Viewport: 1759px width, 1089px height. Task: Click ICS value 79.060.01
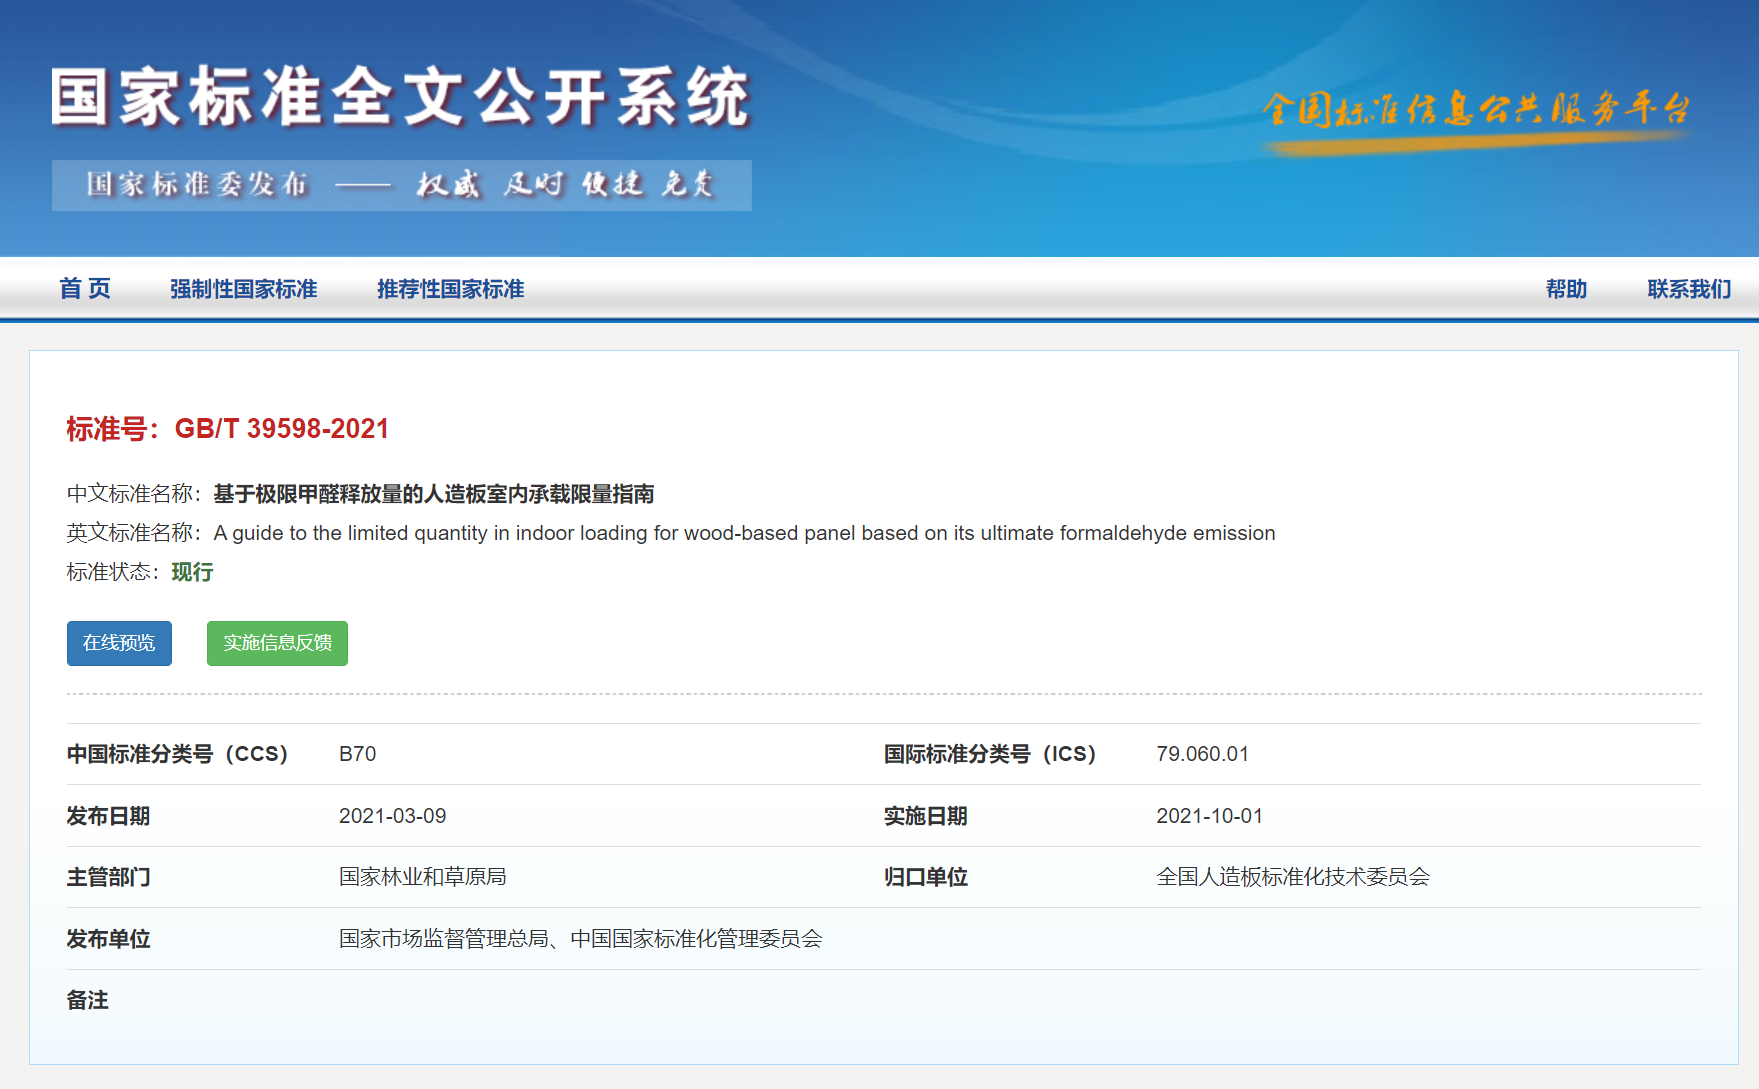pos(1202,754)
